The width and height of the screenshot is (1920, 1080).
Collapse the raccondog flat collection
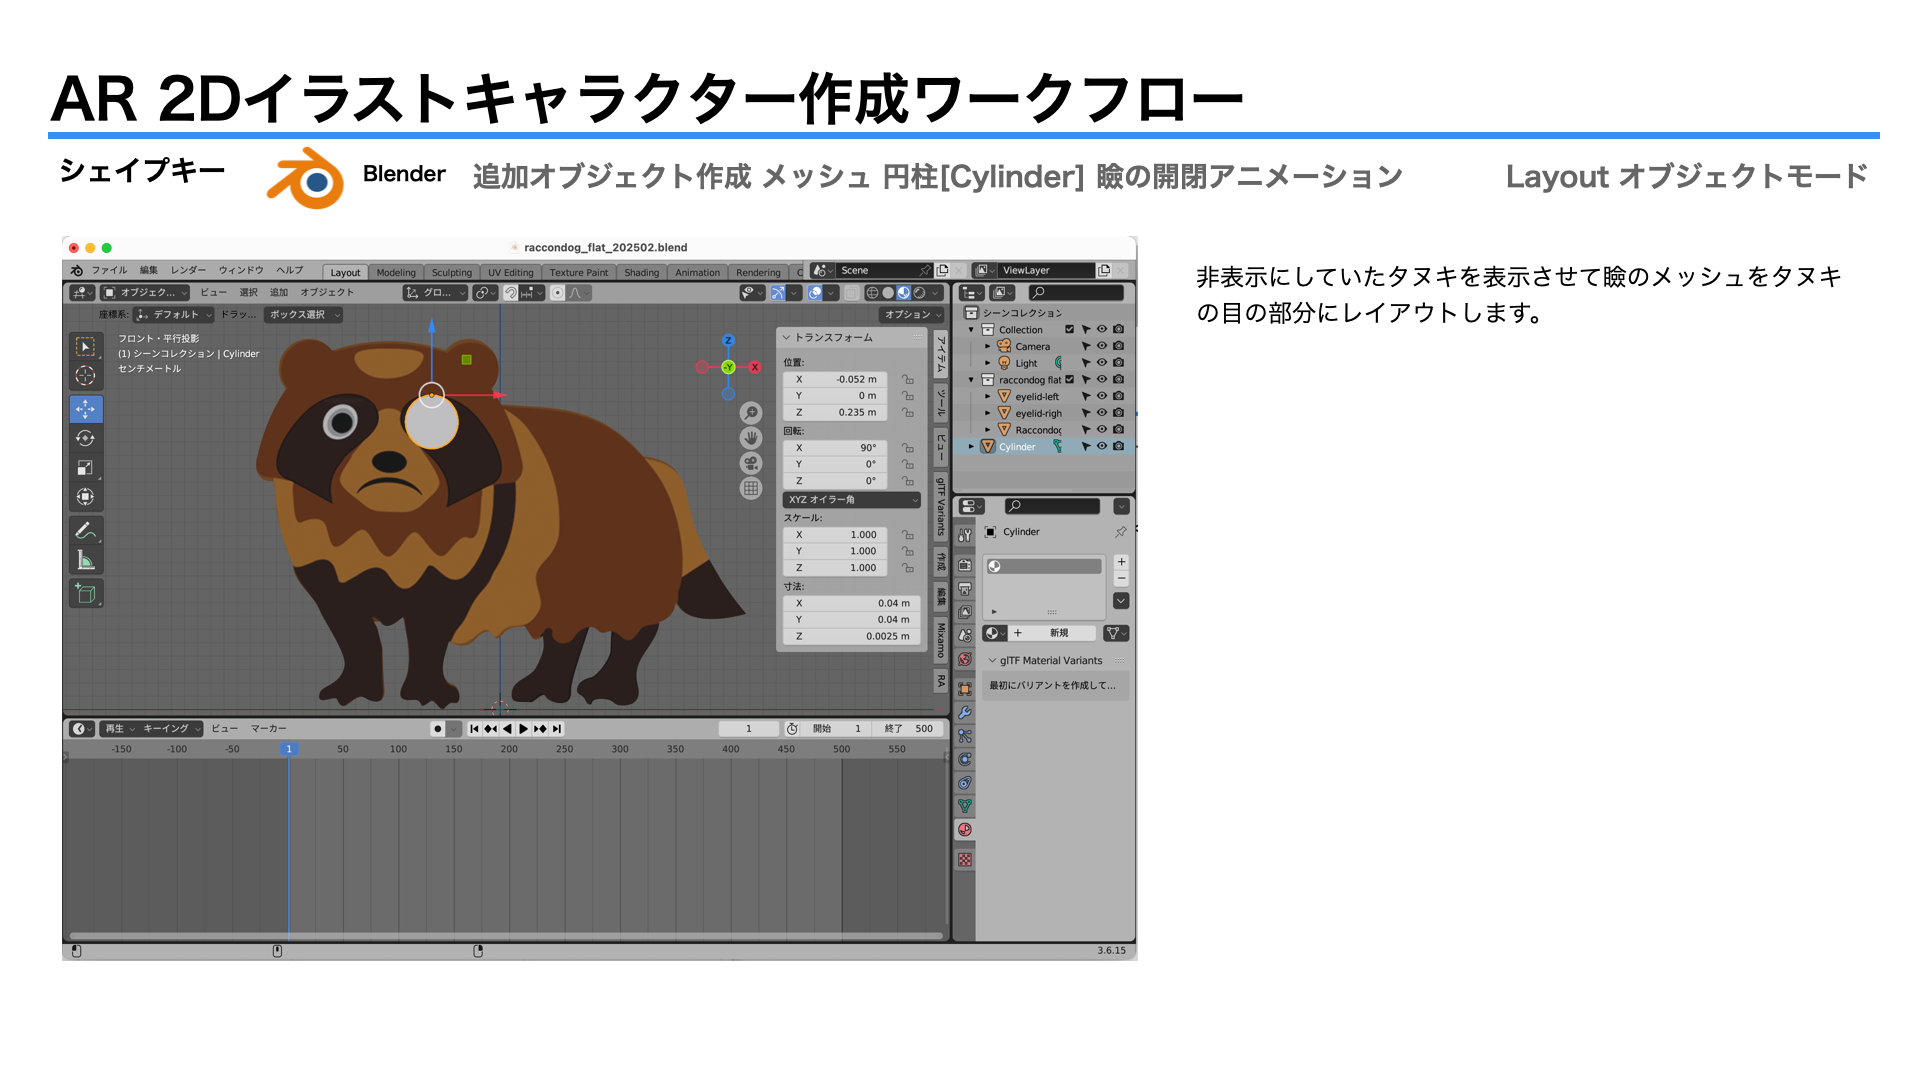[x=971, y=380]
